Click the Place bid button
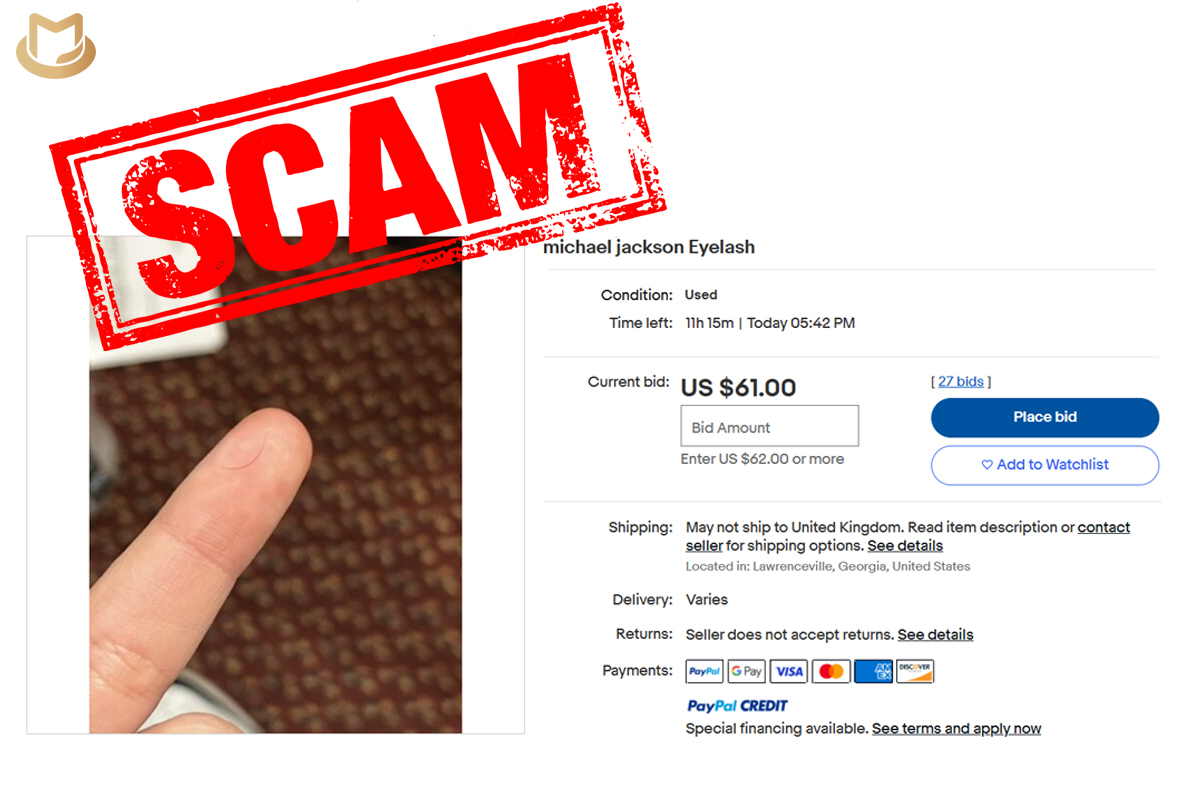The height and width of the screenshot is (800, 1200). click(x=1045, y=417)
